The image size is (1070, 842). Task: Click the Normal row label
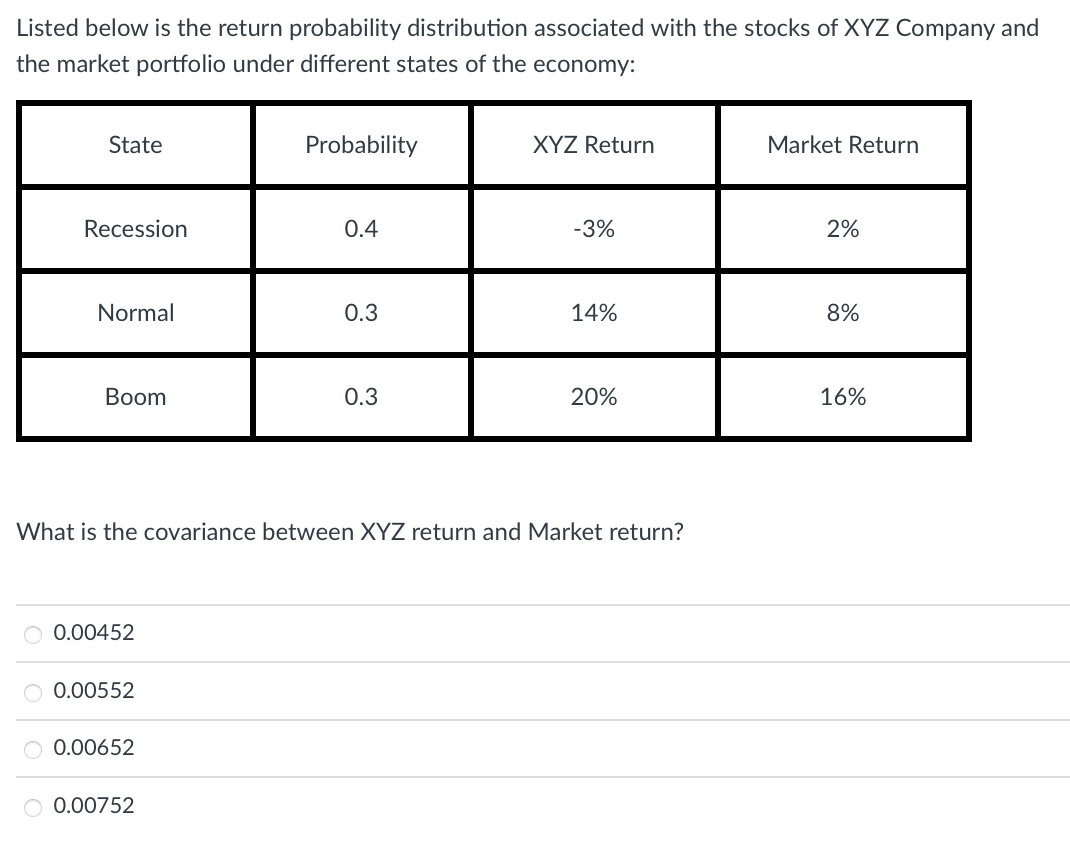click(135, 312)
